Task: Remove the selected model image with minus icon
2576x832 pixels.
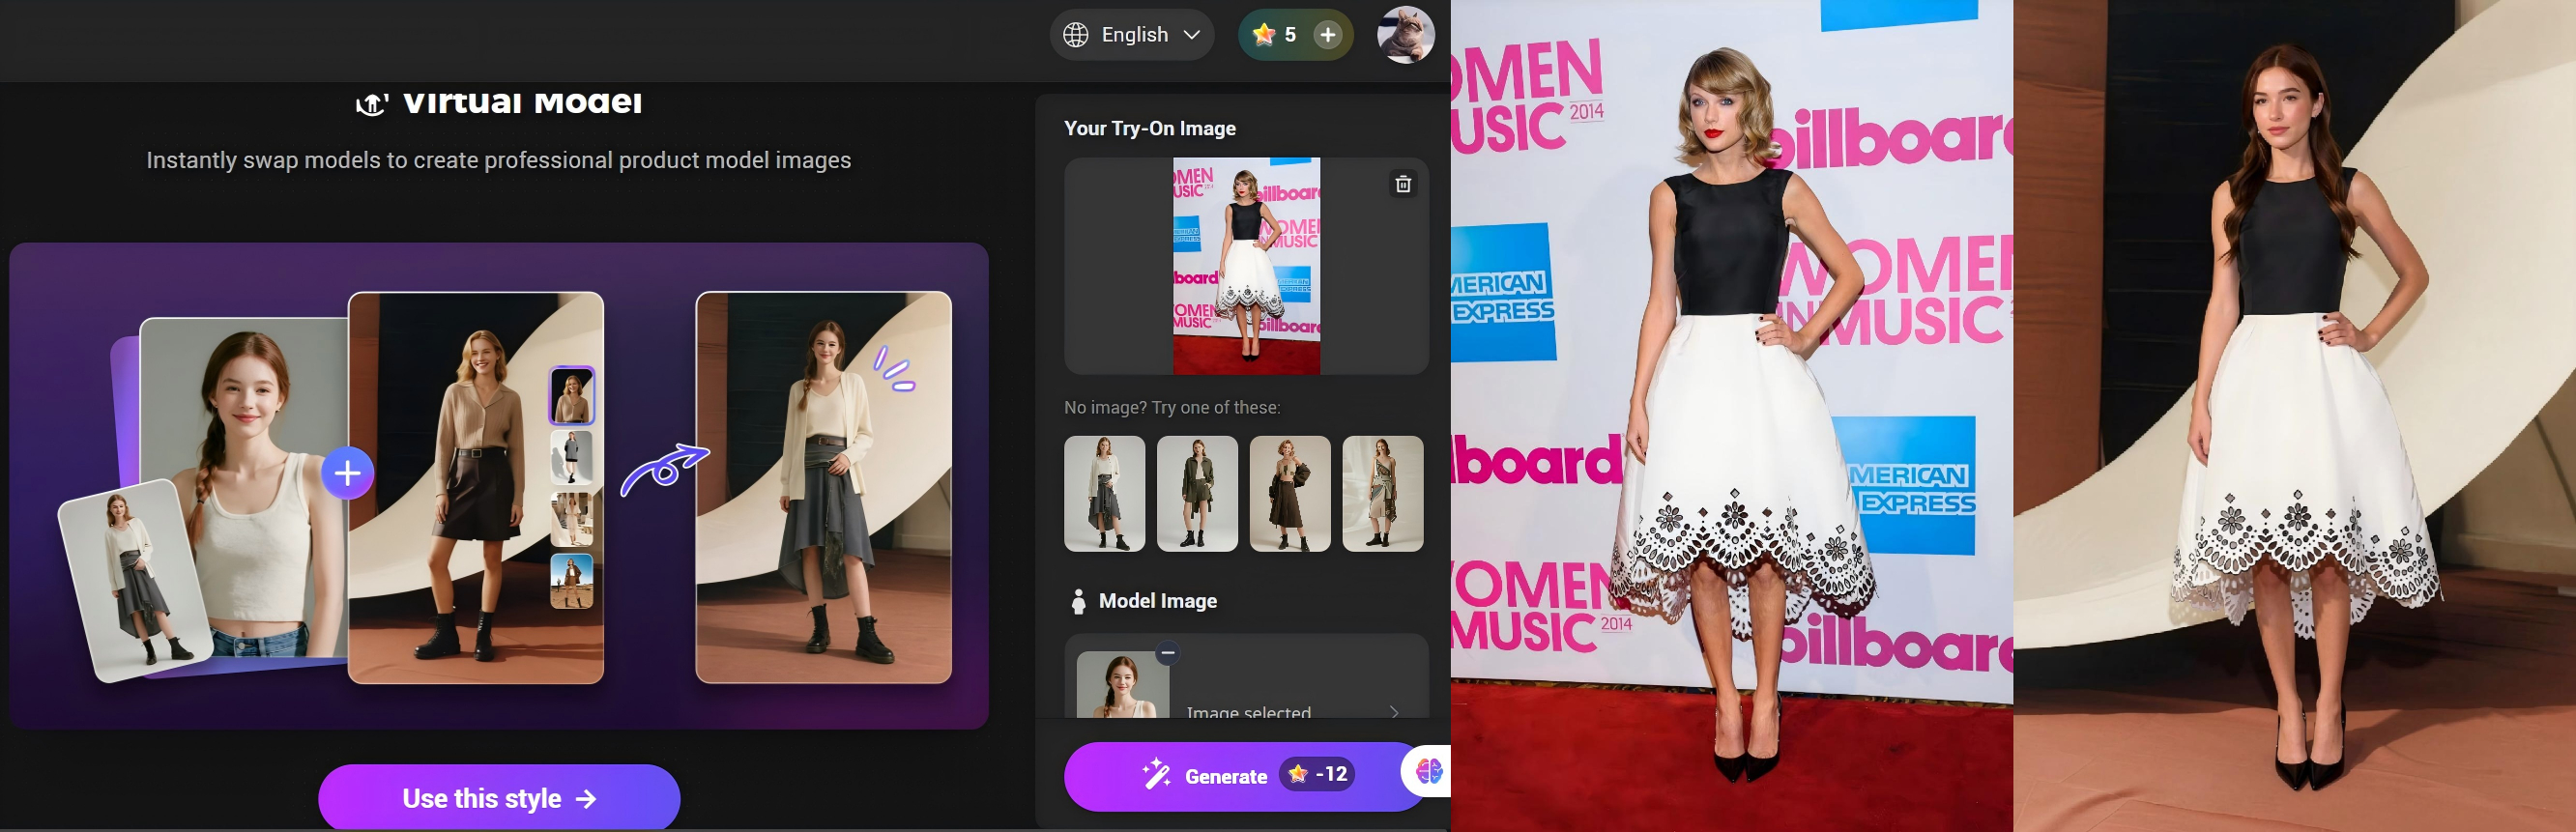Action: (1167, 653)
